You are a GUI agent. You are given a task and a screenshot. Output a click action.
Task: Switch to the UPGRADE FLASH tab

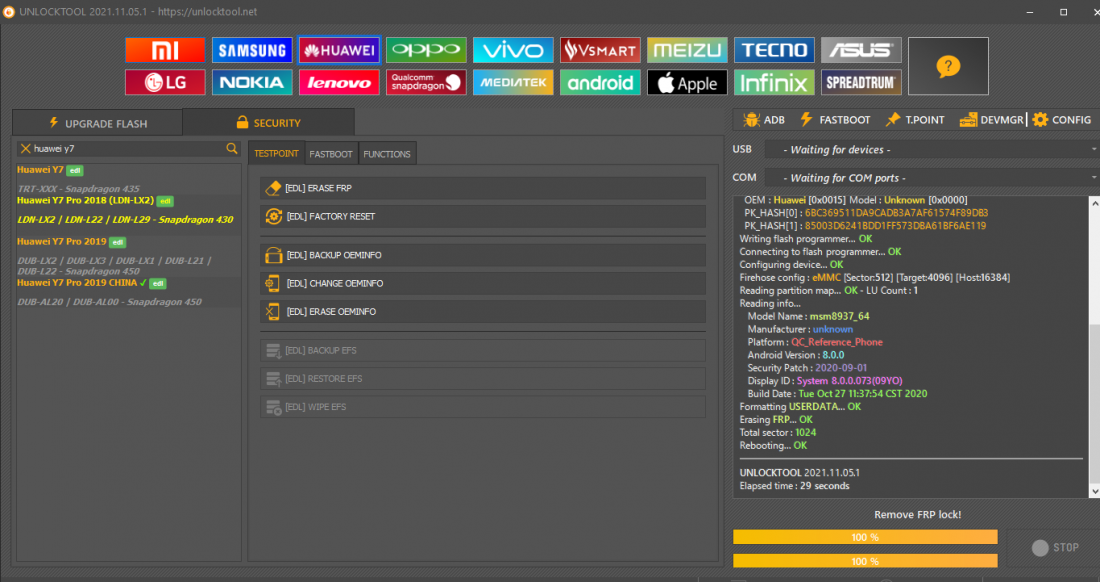point(98,123)
